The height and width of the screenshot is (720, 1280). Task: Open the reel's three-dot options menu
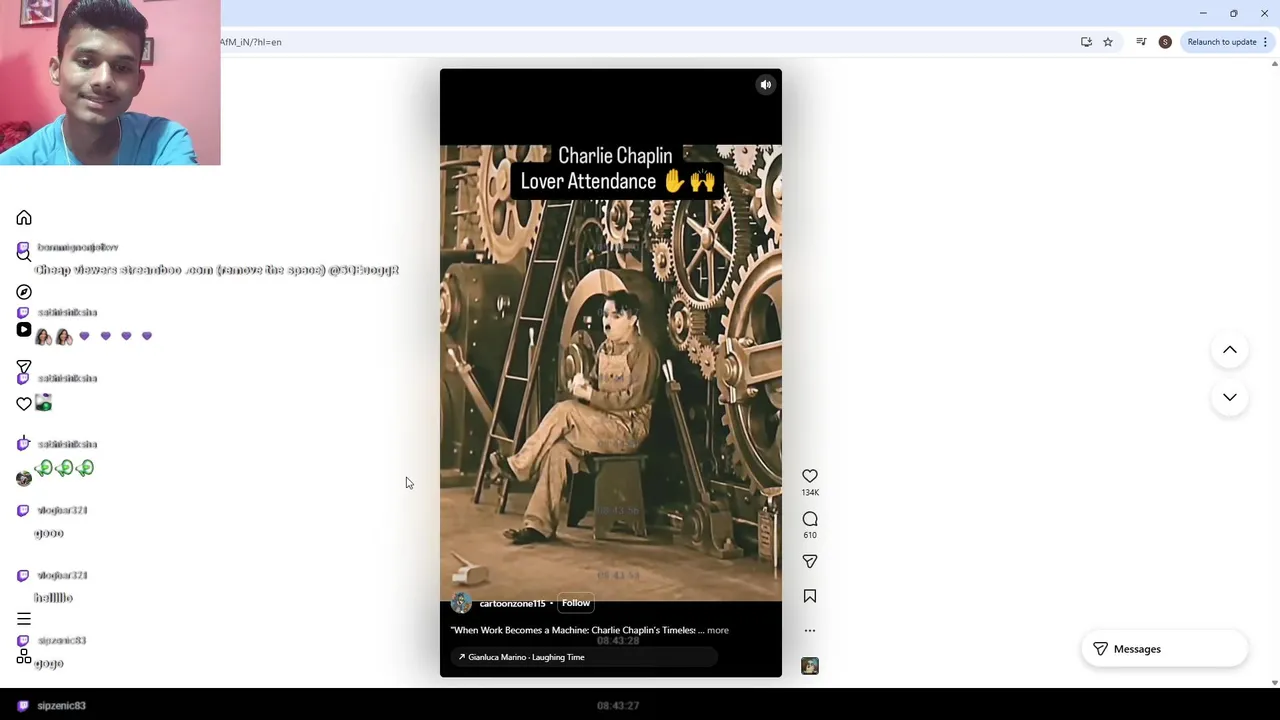pos(810,631)
